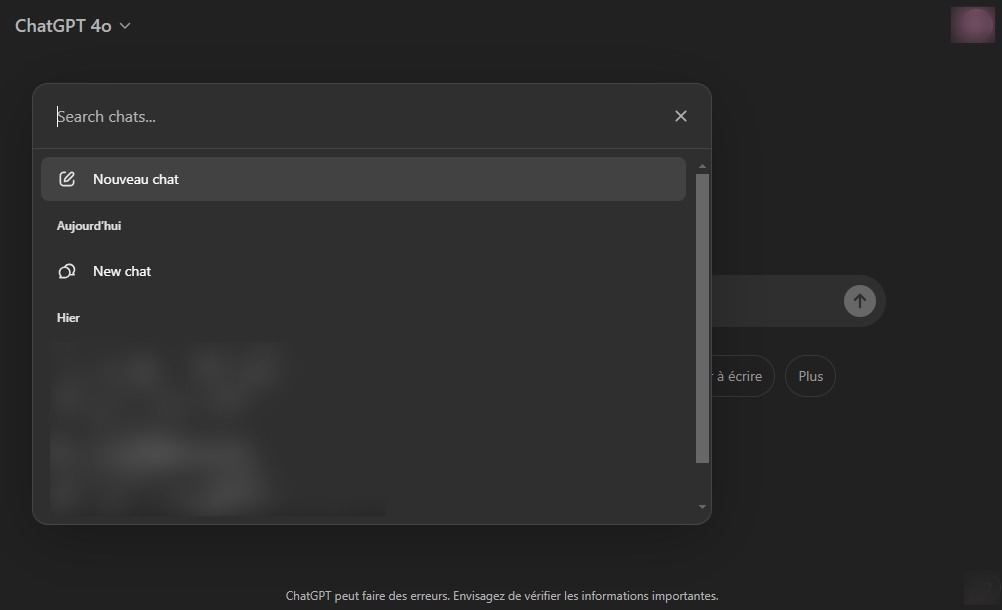
Task: Click the scrollbar up arrow in chat list
Action: click(702, 166)
